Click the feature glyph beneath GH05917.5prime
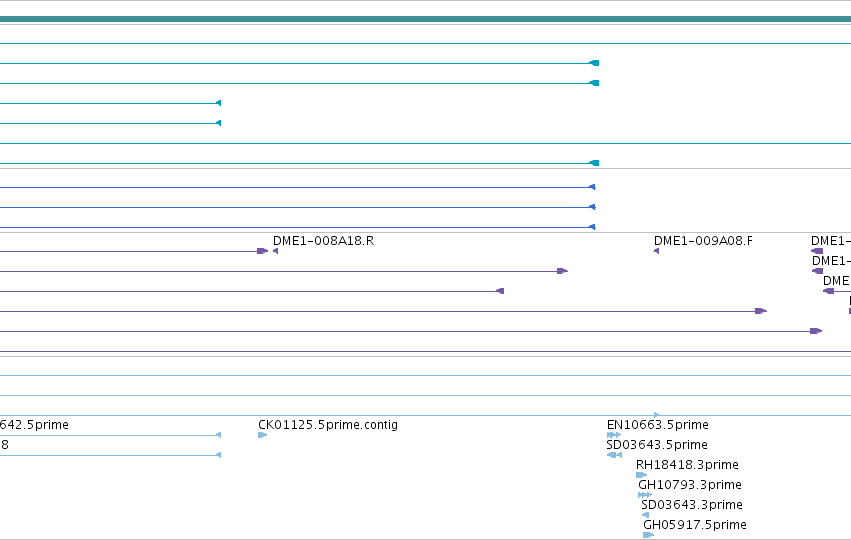The height and width of the screenshot is (540, 851). pos(649,535)
